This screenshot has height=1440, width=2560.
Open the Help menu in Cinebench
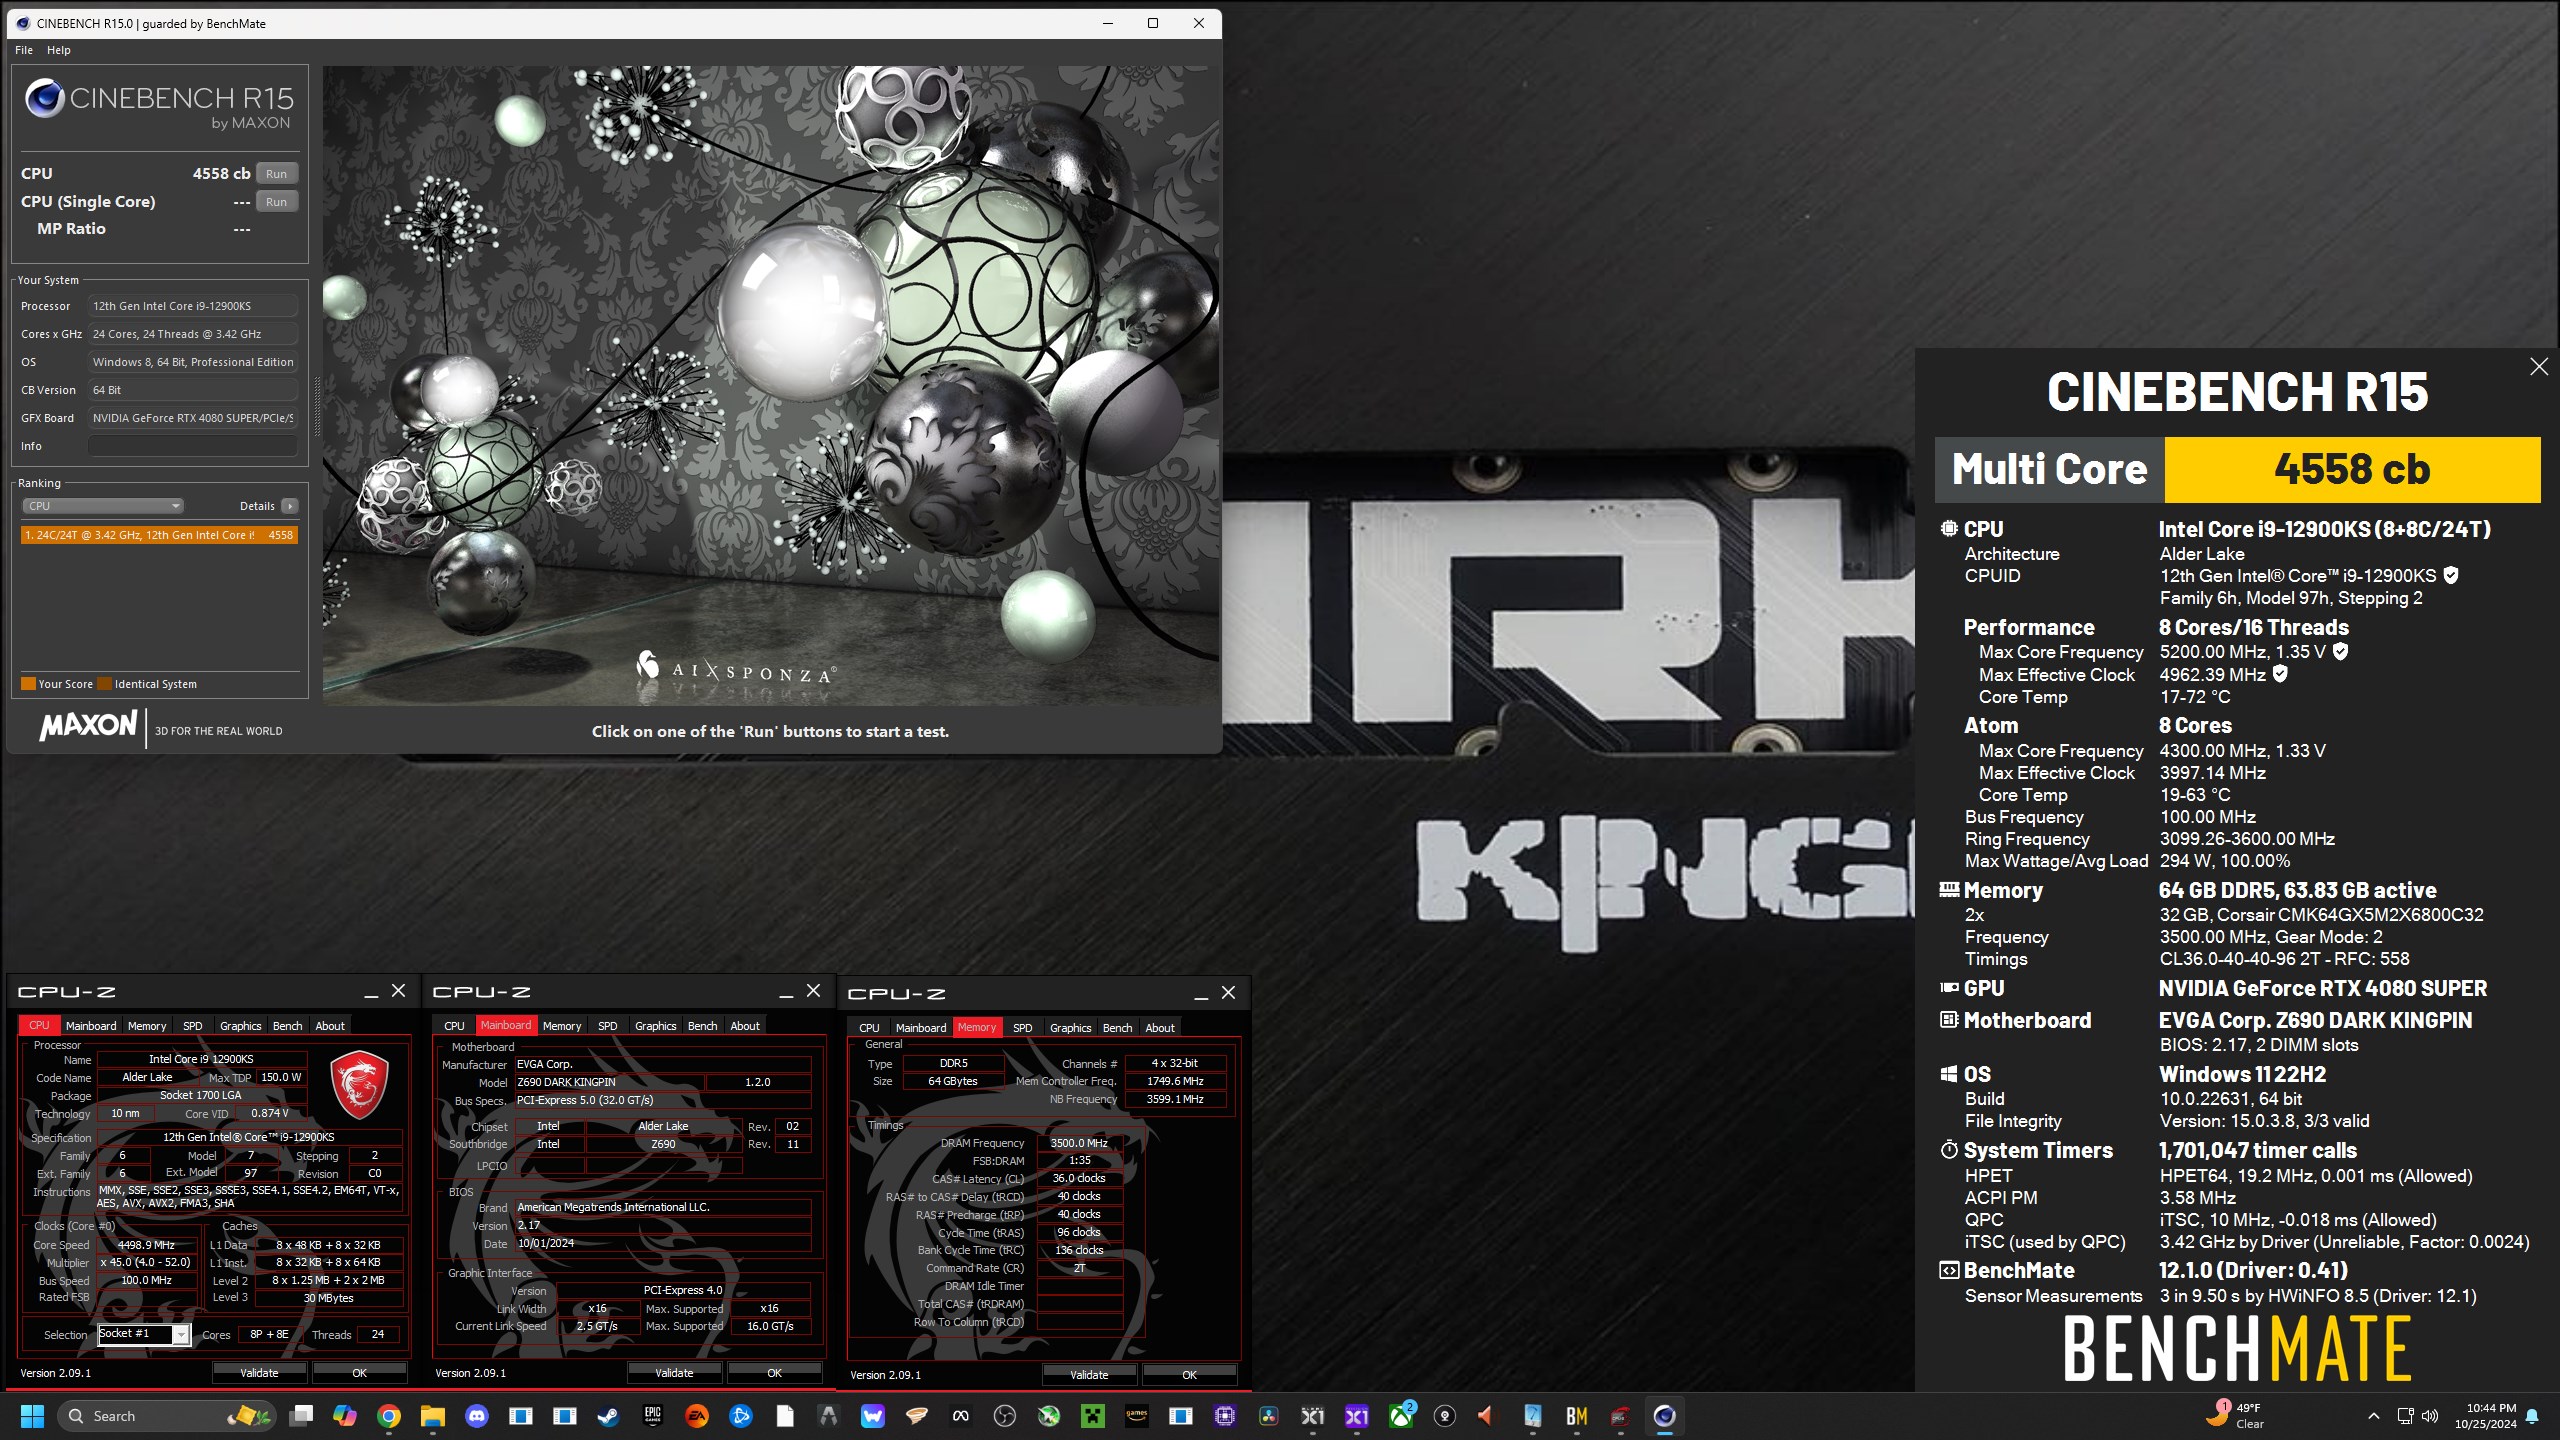[x=59, y=50]
